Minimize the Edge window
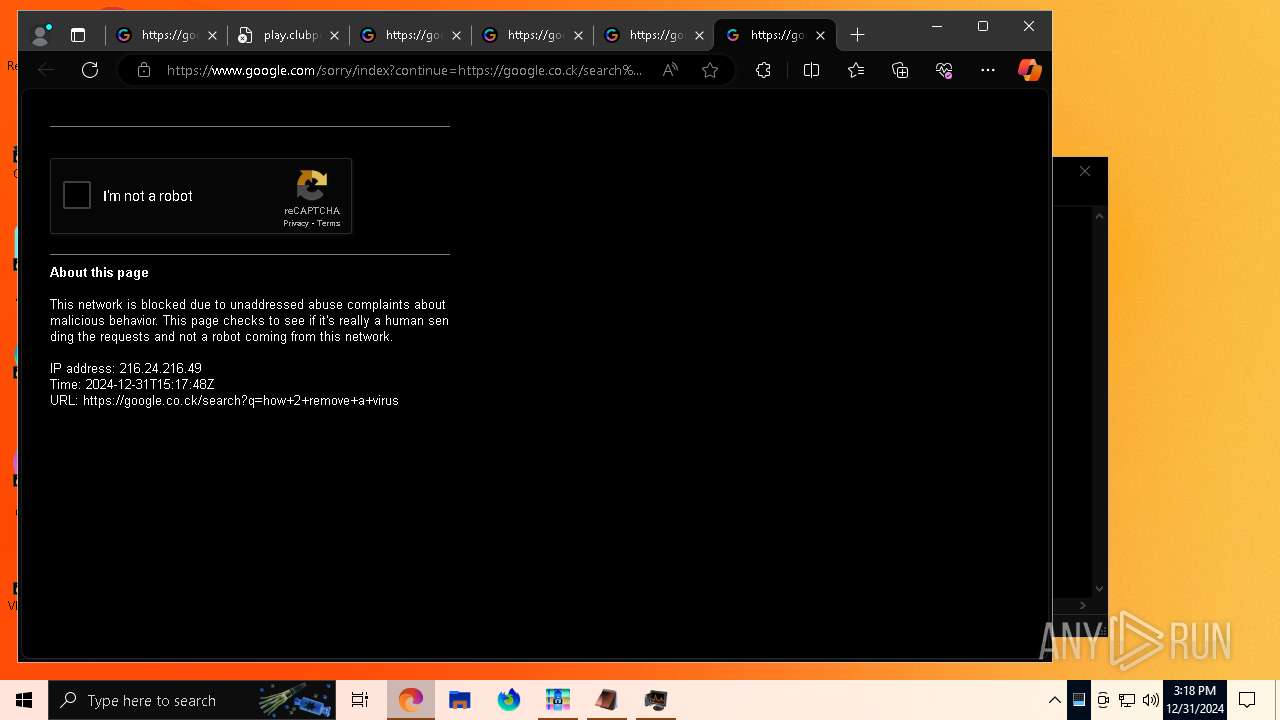The image size is (1280, 720). [x=937, y=27]
